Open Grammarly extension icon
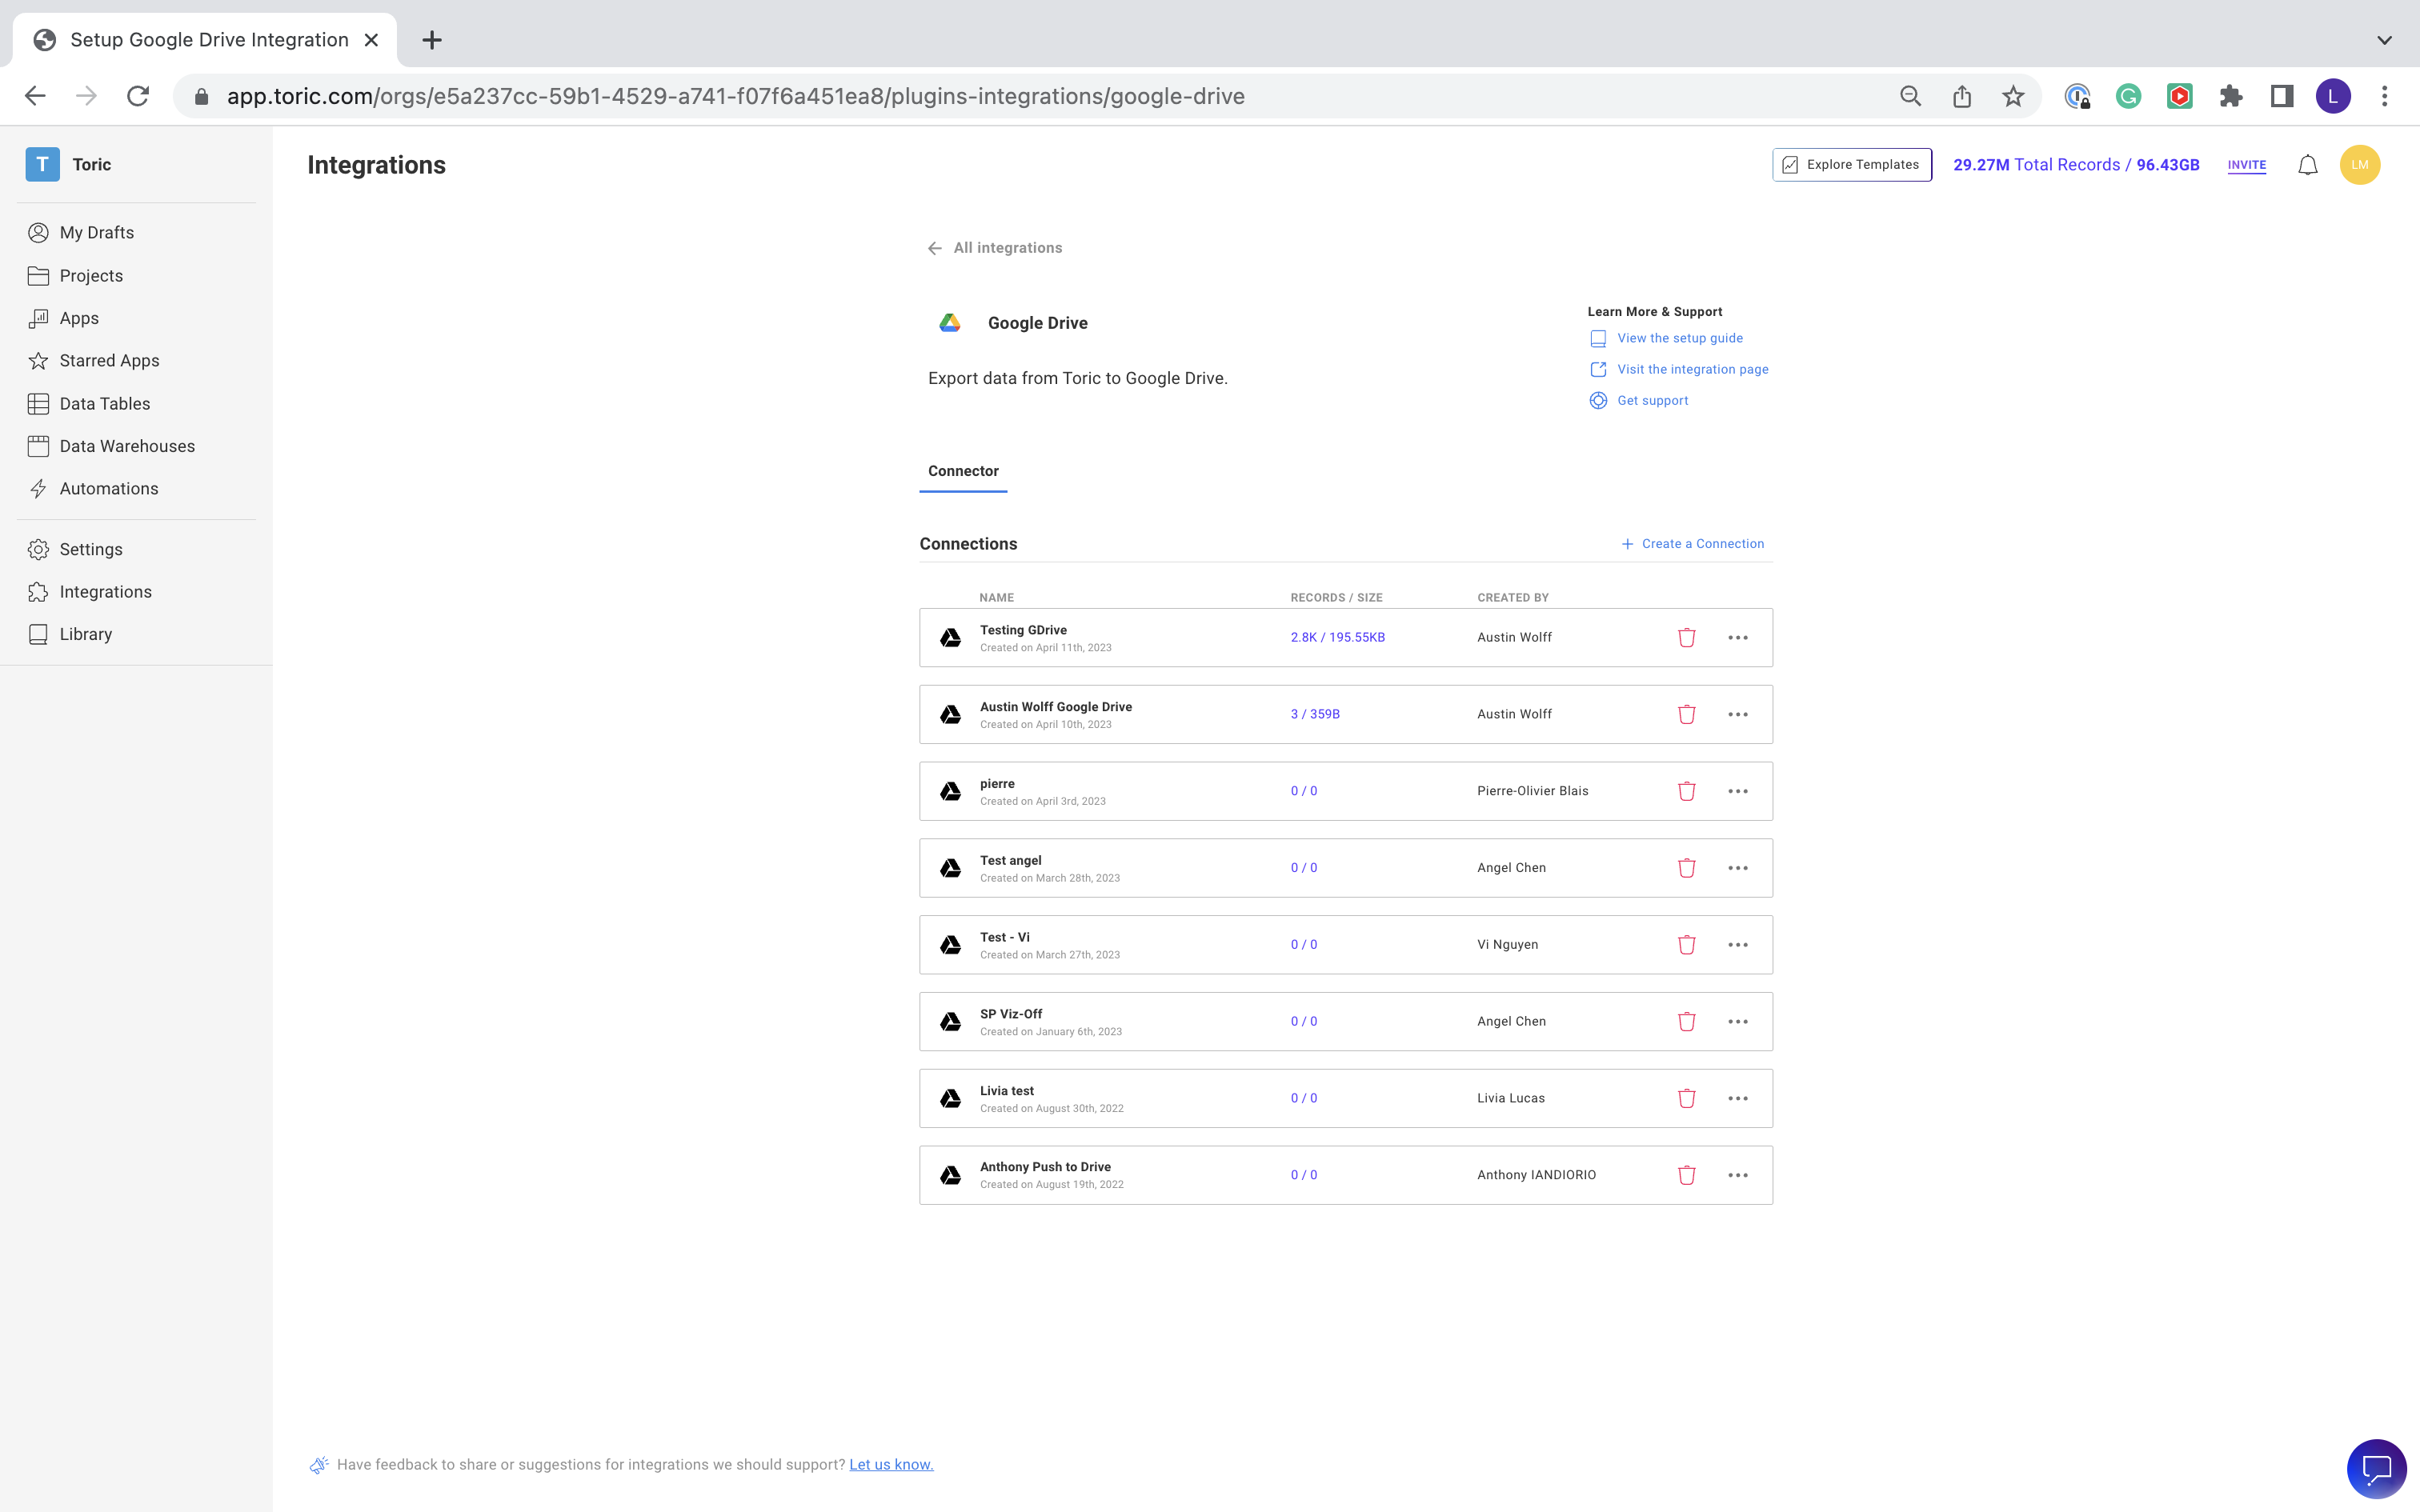 coord(2128,96)
